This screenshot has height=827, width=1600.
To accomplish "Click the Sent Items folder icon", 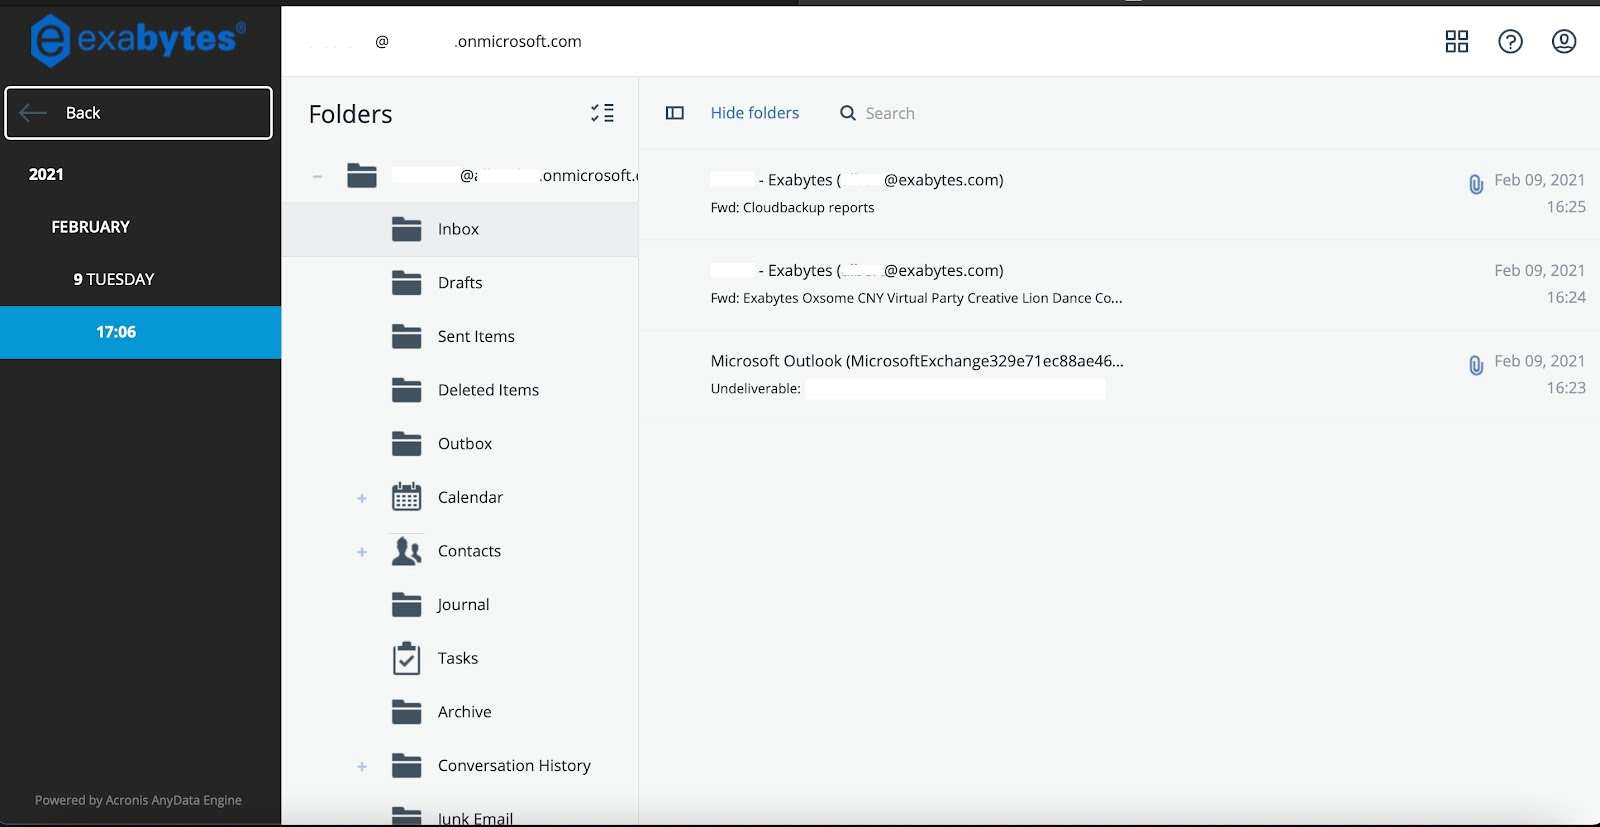I will [x=406, y=337].
